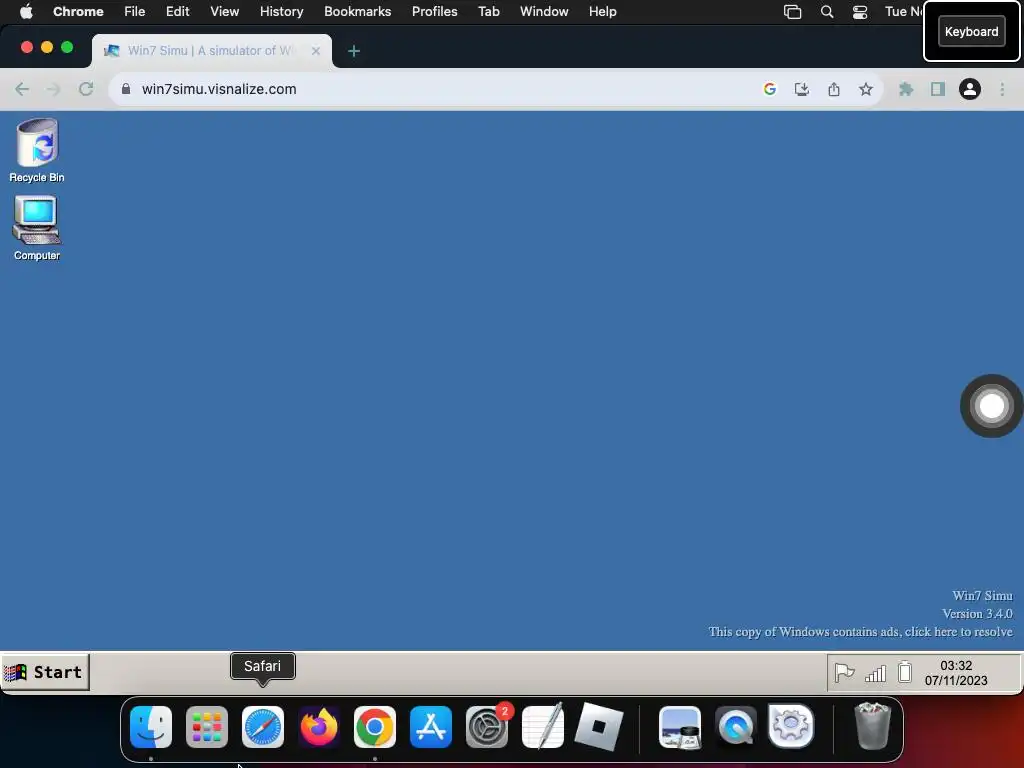The height and width of the screenshot is (768, 1024).
Task: Open the Recycle Bin desktop icon
Action: pyautogui.click(x=37, y=150)
